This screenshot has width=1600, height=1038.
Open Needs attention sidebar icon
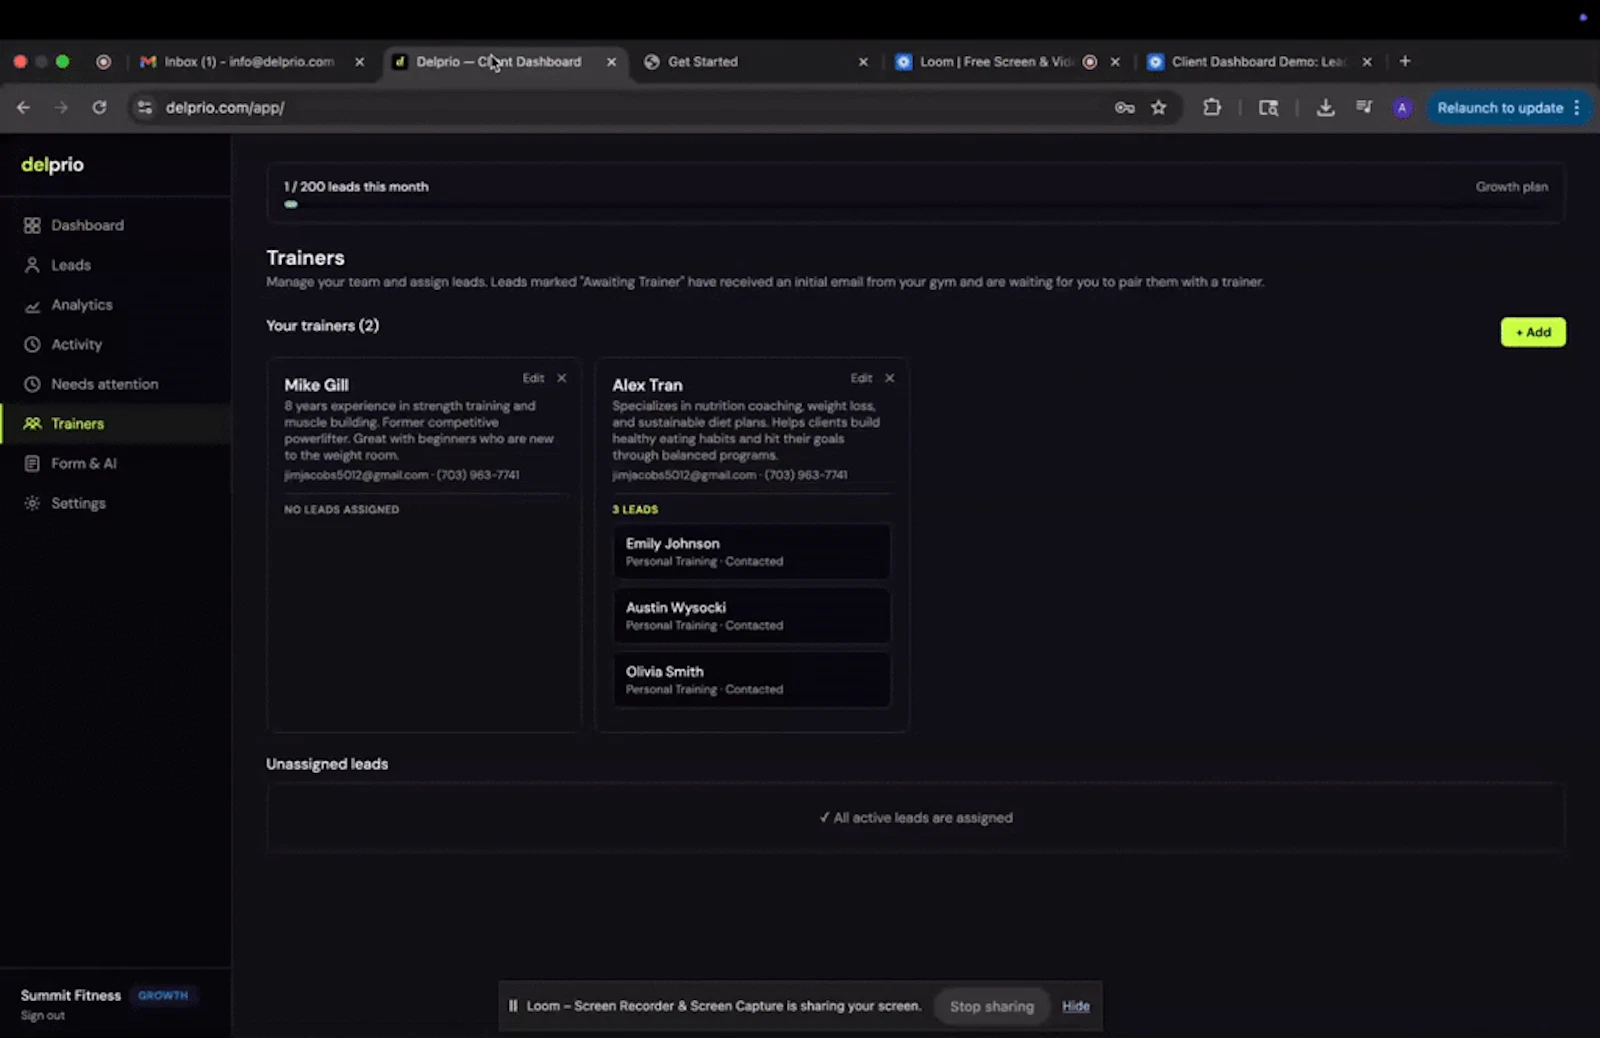point(32,384)
